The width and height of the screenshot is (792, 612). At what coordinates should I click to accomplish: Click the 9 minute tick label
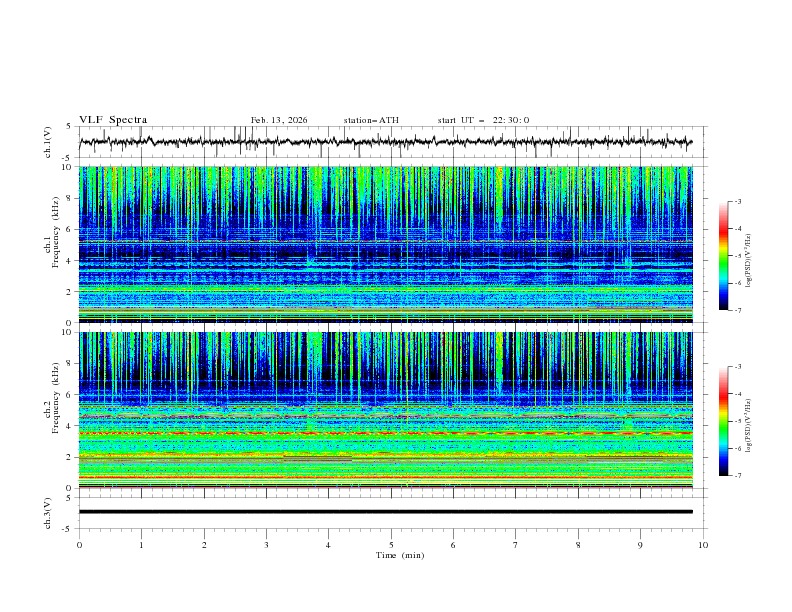tap(641, 545)
